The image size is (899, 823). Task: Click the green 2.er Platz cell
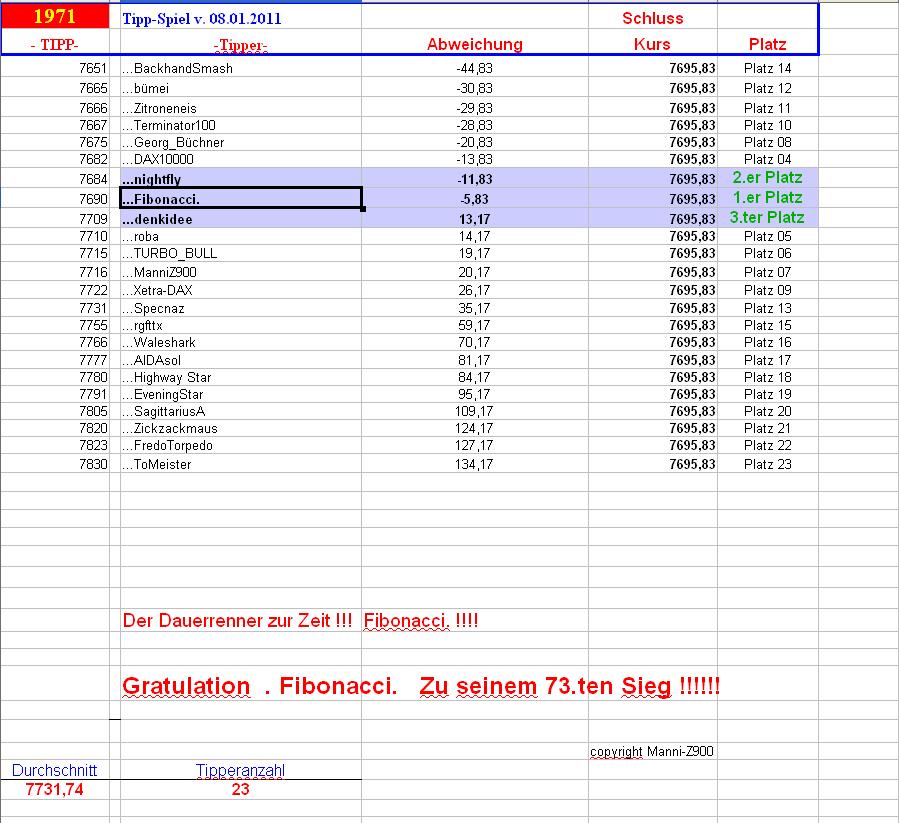tap(767, 177)
